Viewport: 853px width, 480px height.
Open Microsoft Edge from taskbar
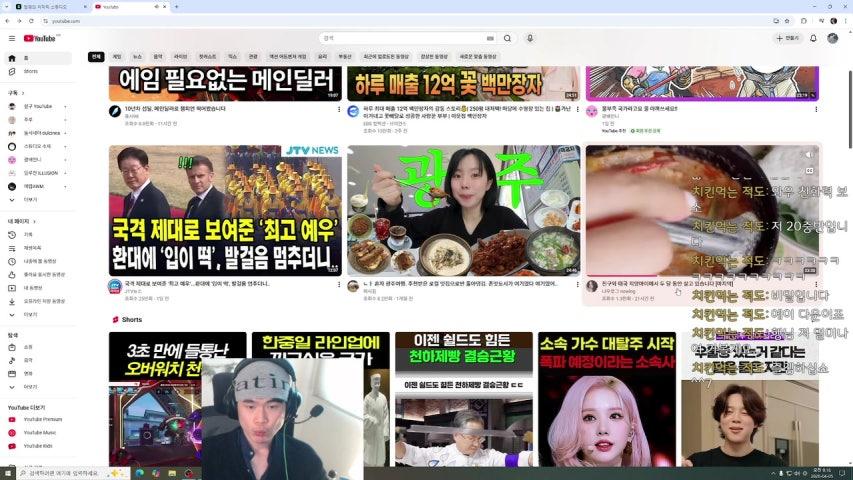pyautogui.click(x=140, y=473)
